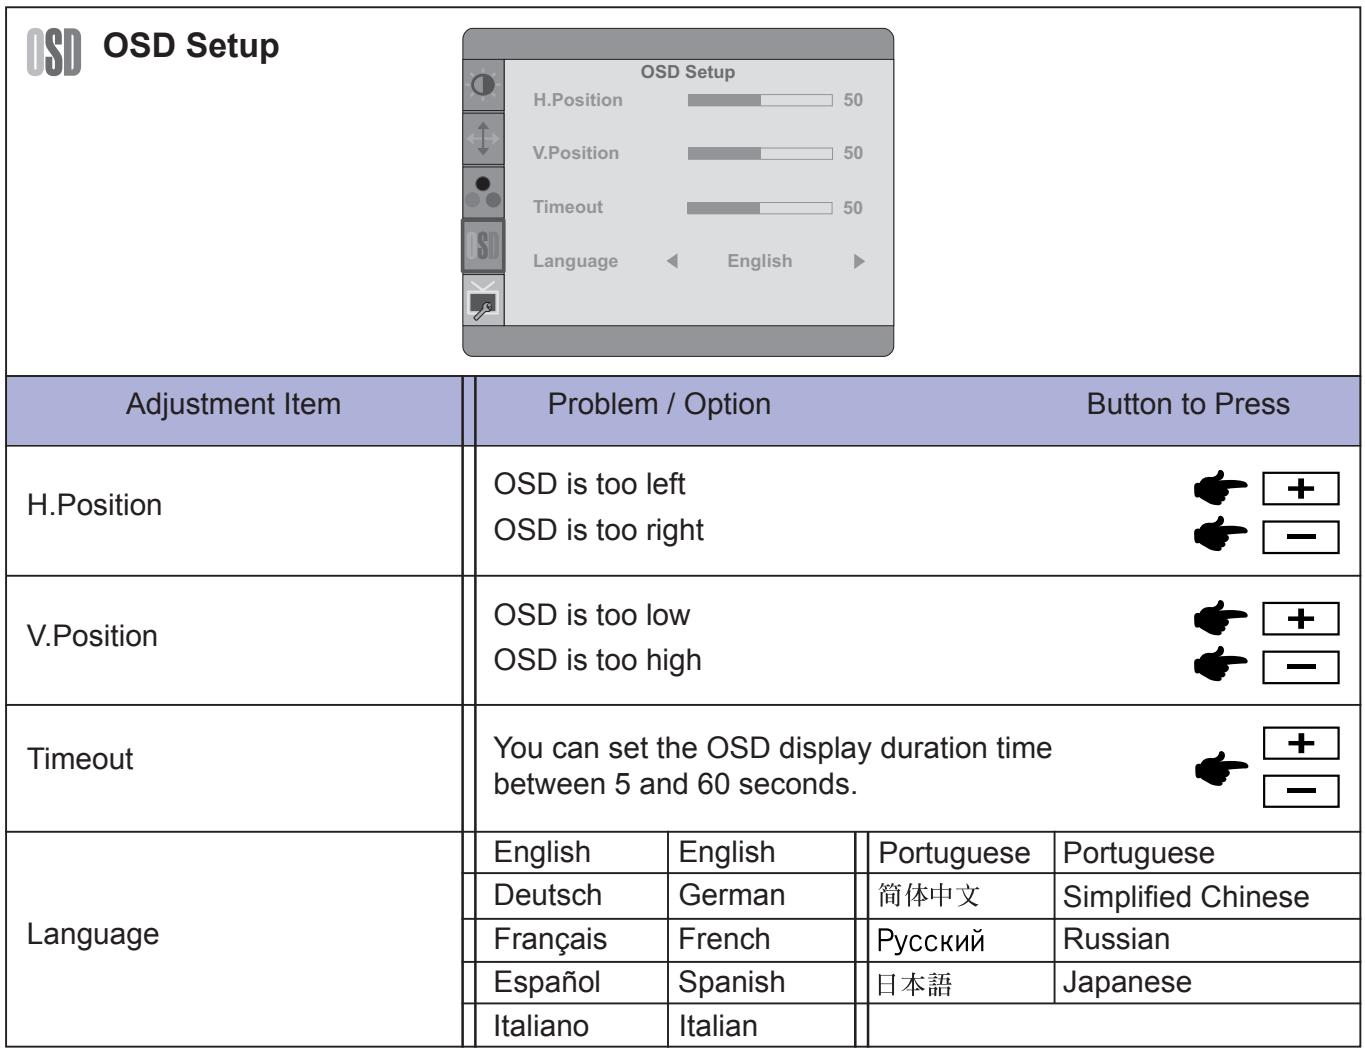Select the Timeout menu entry
This screenshot has height=1048, width=1365.
click(x=567, y=207)
